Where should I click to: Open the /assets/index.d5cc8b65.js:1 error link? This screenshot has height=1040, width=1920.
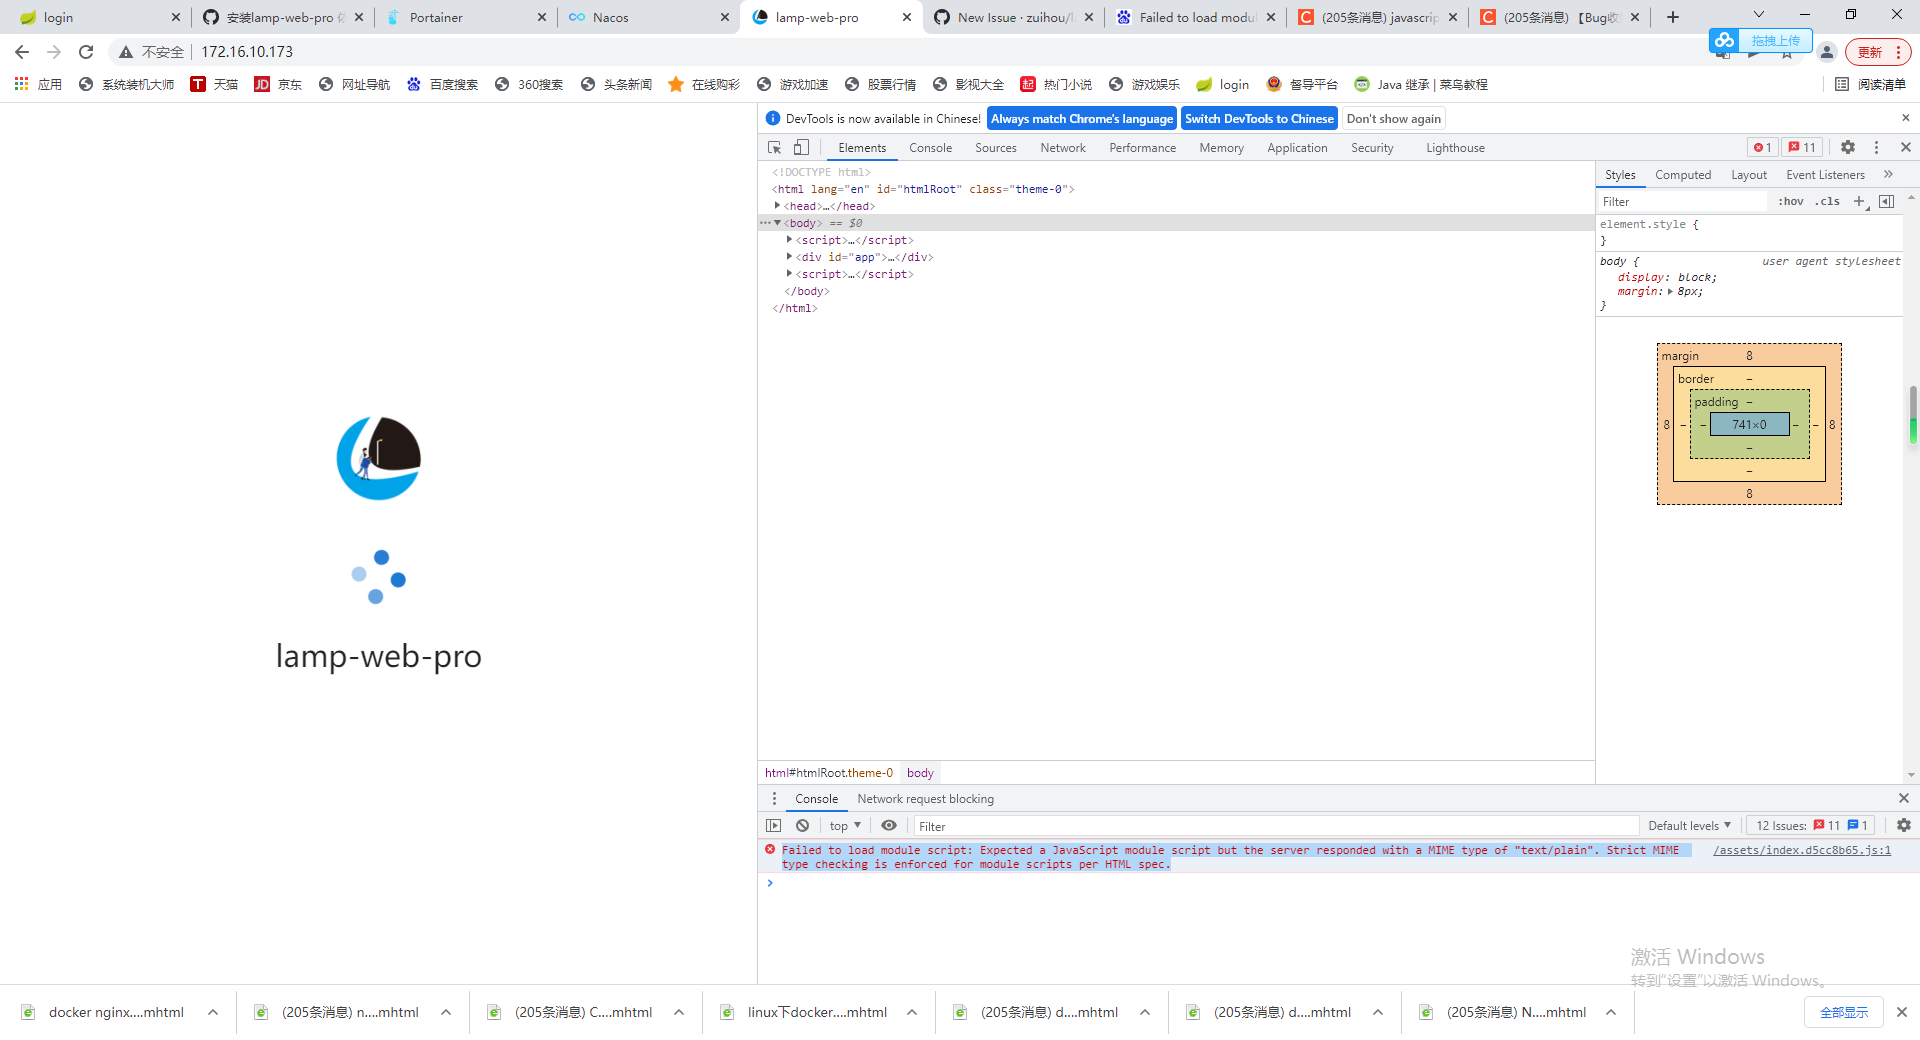(x=1801, y=850)
